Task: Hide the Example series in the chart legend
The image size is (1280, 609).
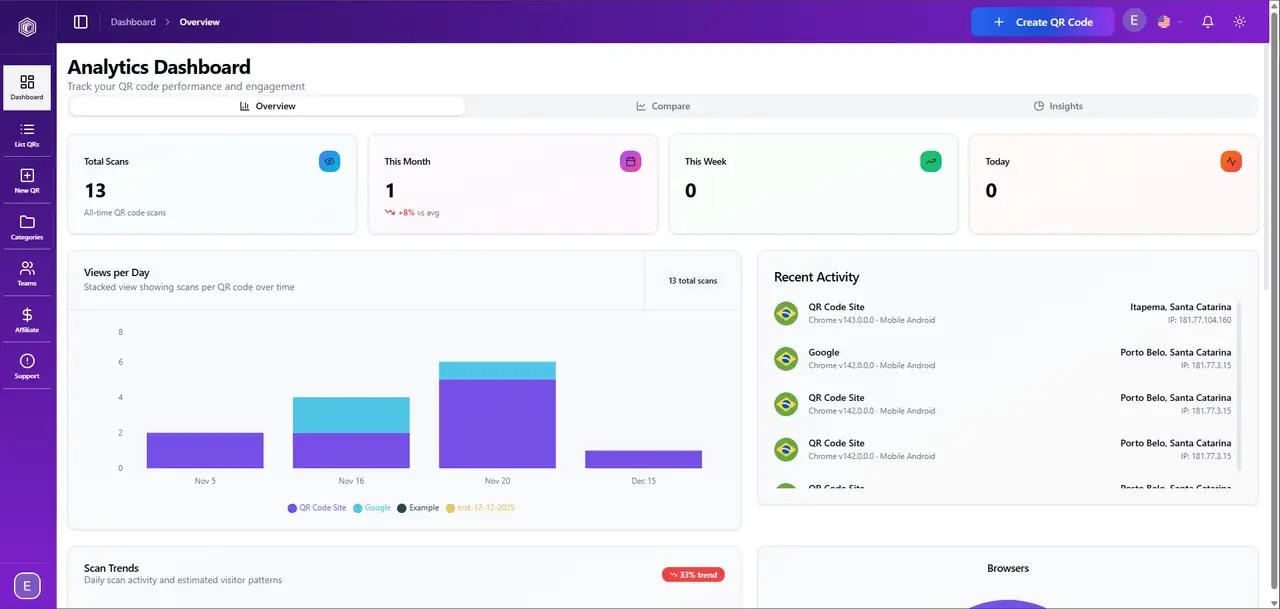Action: tap(418, 507)
